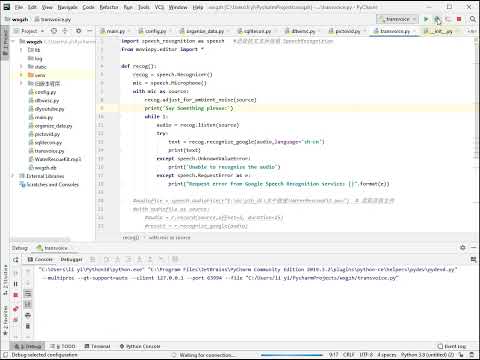Clear console with trash icon
Viewport: 480px width, 360px height.
[x=28, y=326]
